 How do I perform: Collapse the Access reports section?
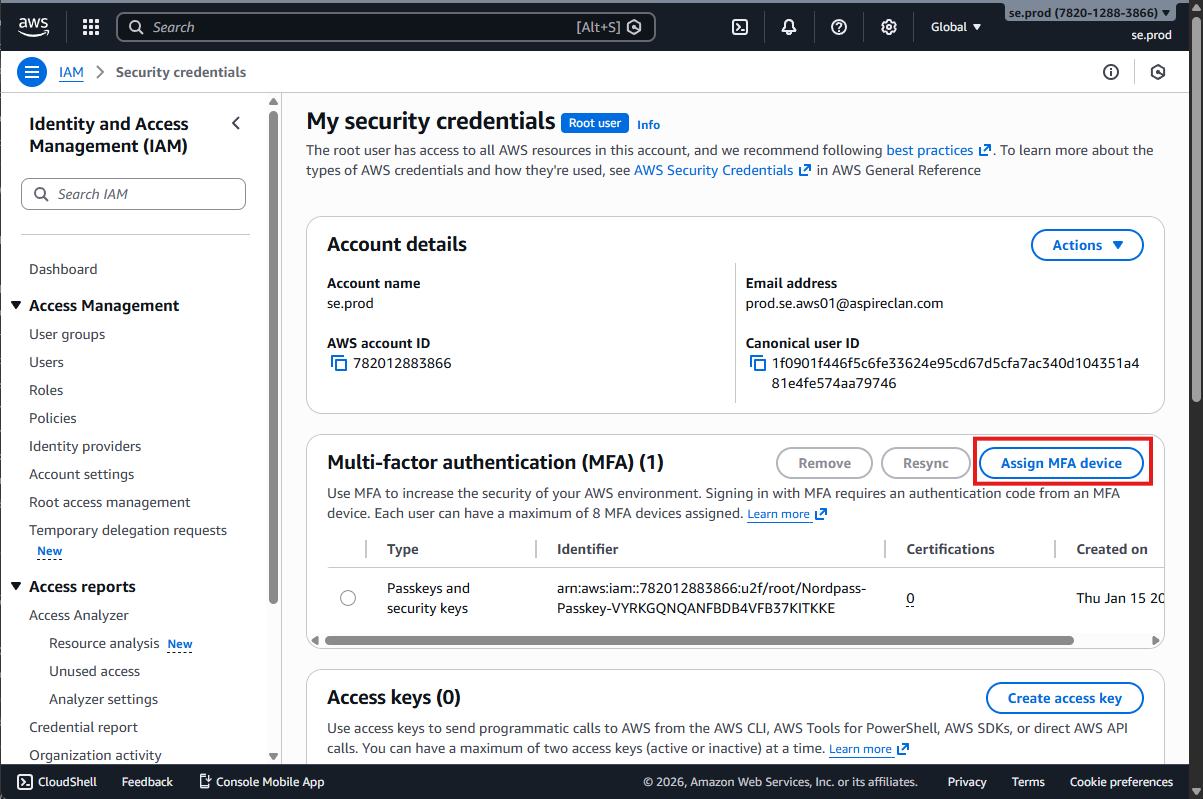point(16,586)
